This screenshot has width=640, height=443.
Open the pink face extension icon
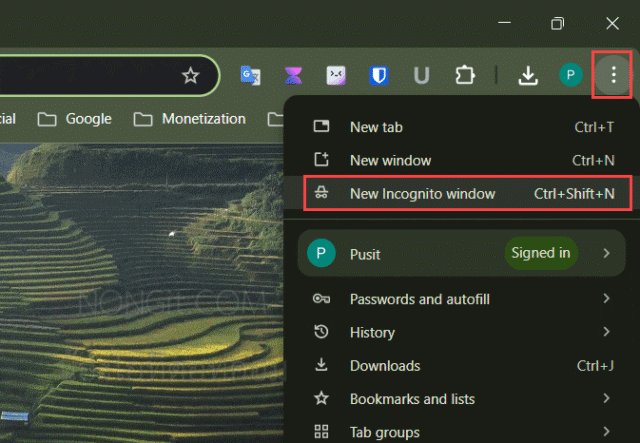(x=336, y=76)
